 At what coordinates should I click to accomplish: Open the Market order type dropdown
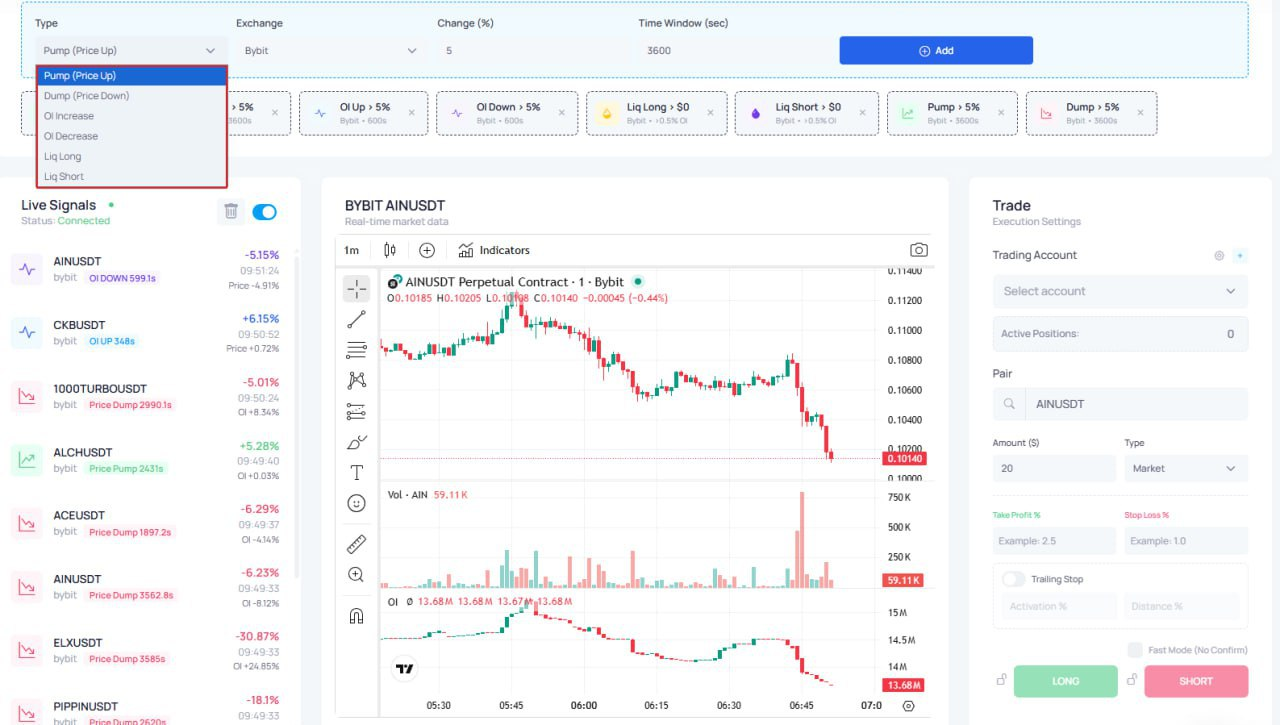(1186, 468)
